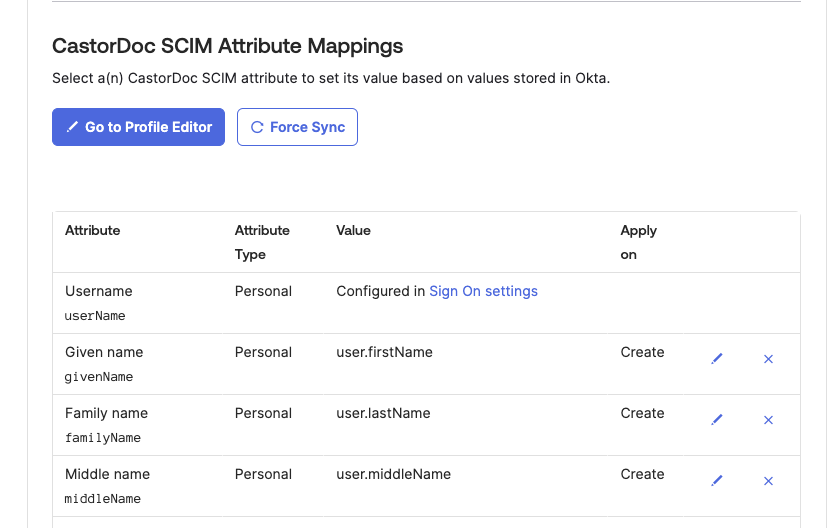Click the circular sync icon beside Force Sync

tap(257, 128)
